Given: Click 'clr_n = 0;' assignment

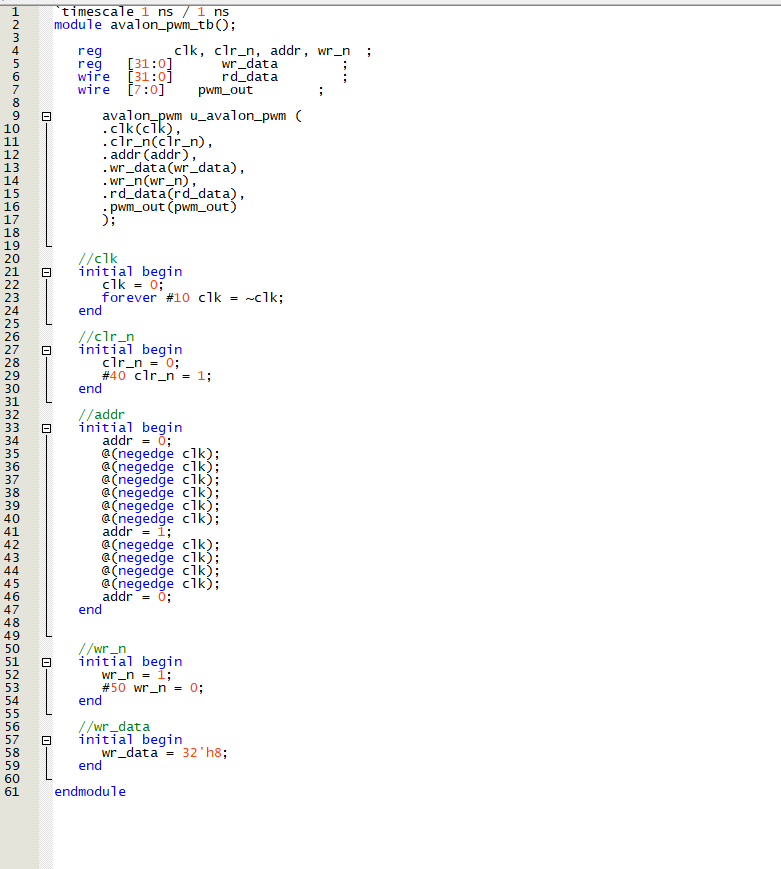Looking at the screenshot, I should pos(141,363).
